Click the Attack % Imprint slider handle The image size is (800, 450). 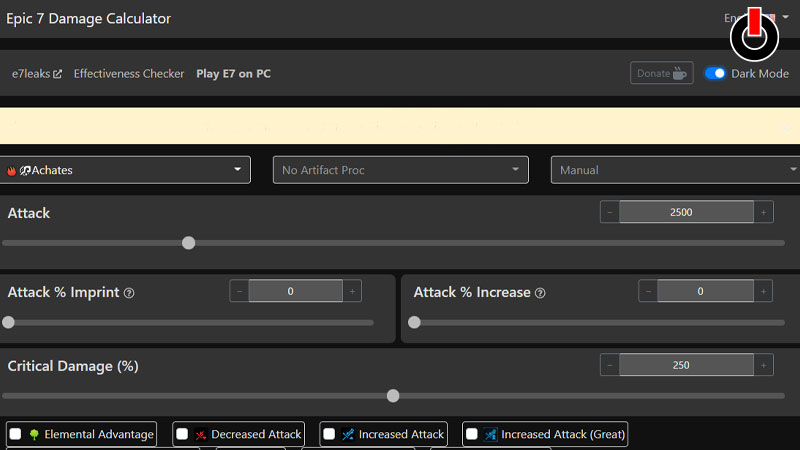(x=8, y=322)
